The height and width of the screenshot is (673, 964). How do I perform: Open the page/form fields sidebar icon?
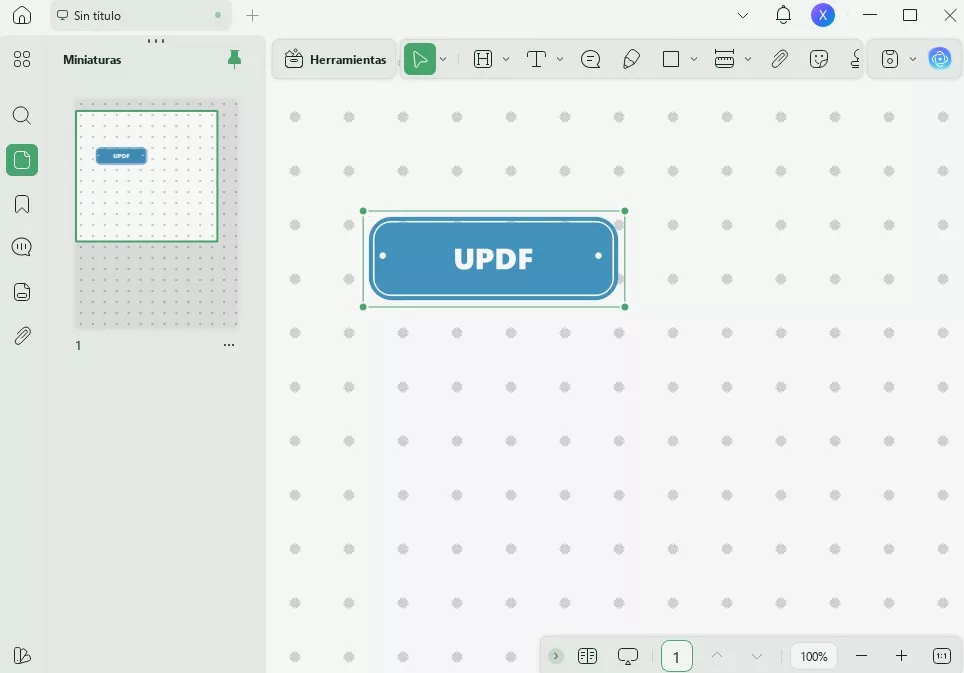[22, 292]
